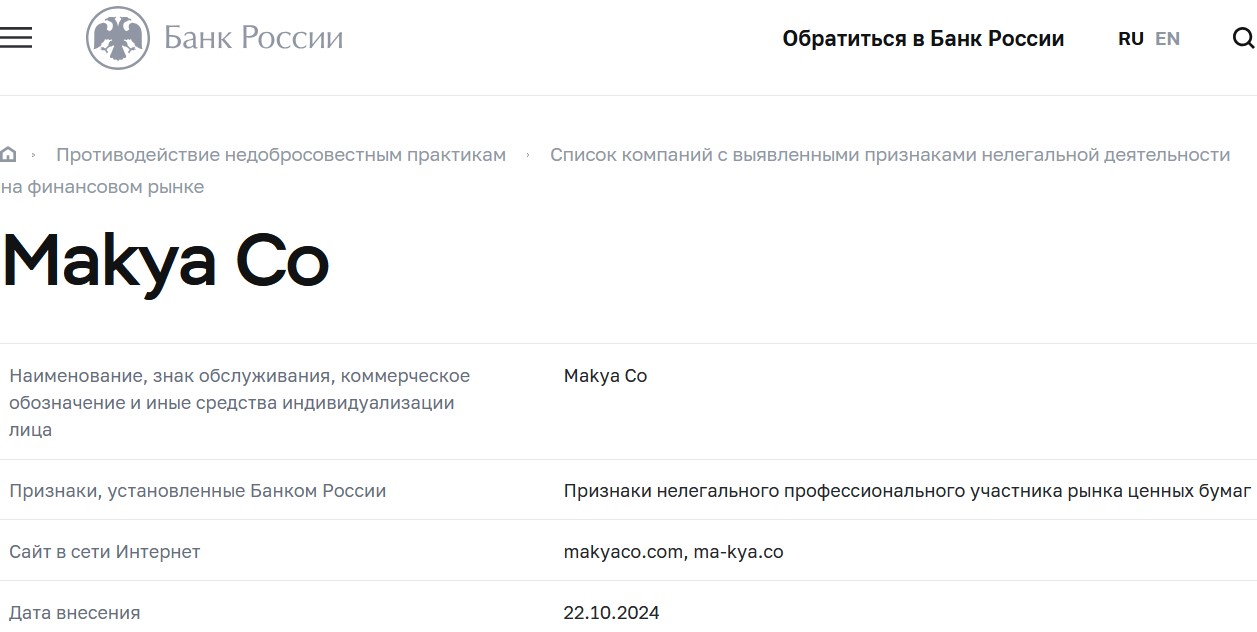Select the RU language option
This screenshot has width=1257, height=632.
point(1131,39)
